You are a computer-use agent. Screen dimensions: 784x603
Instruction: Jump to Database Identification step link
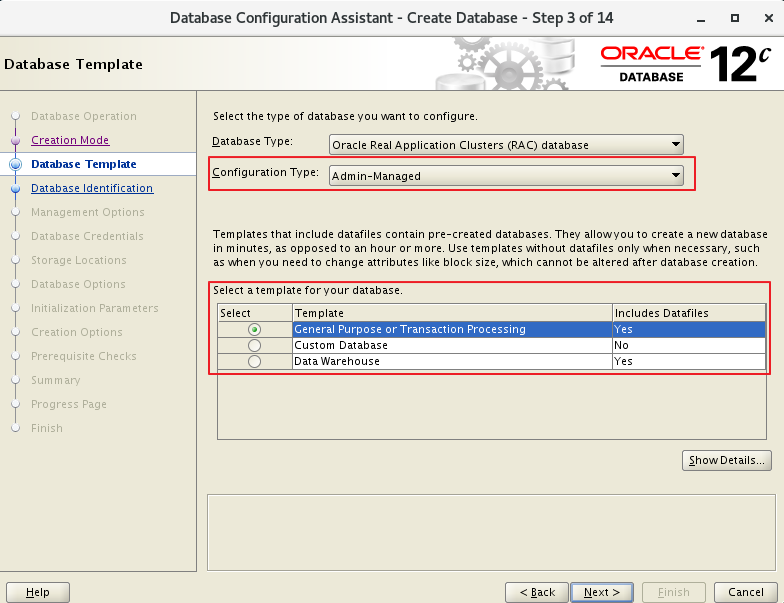[92, 188]
